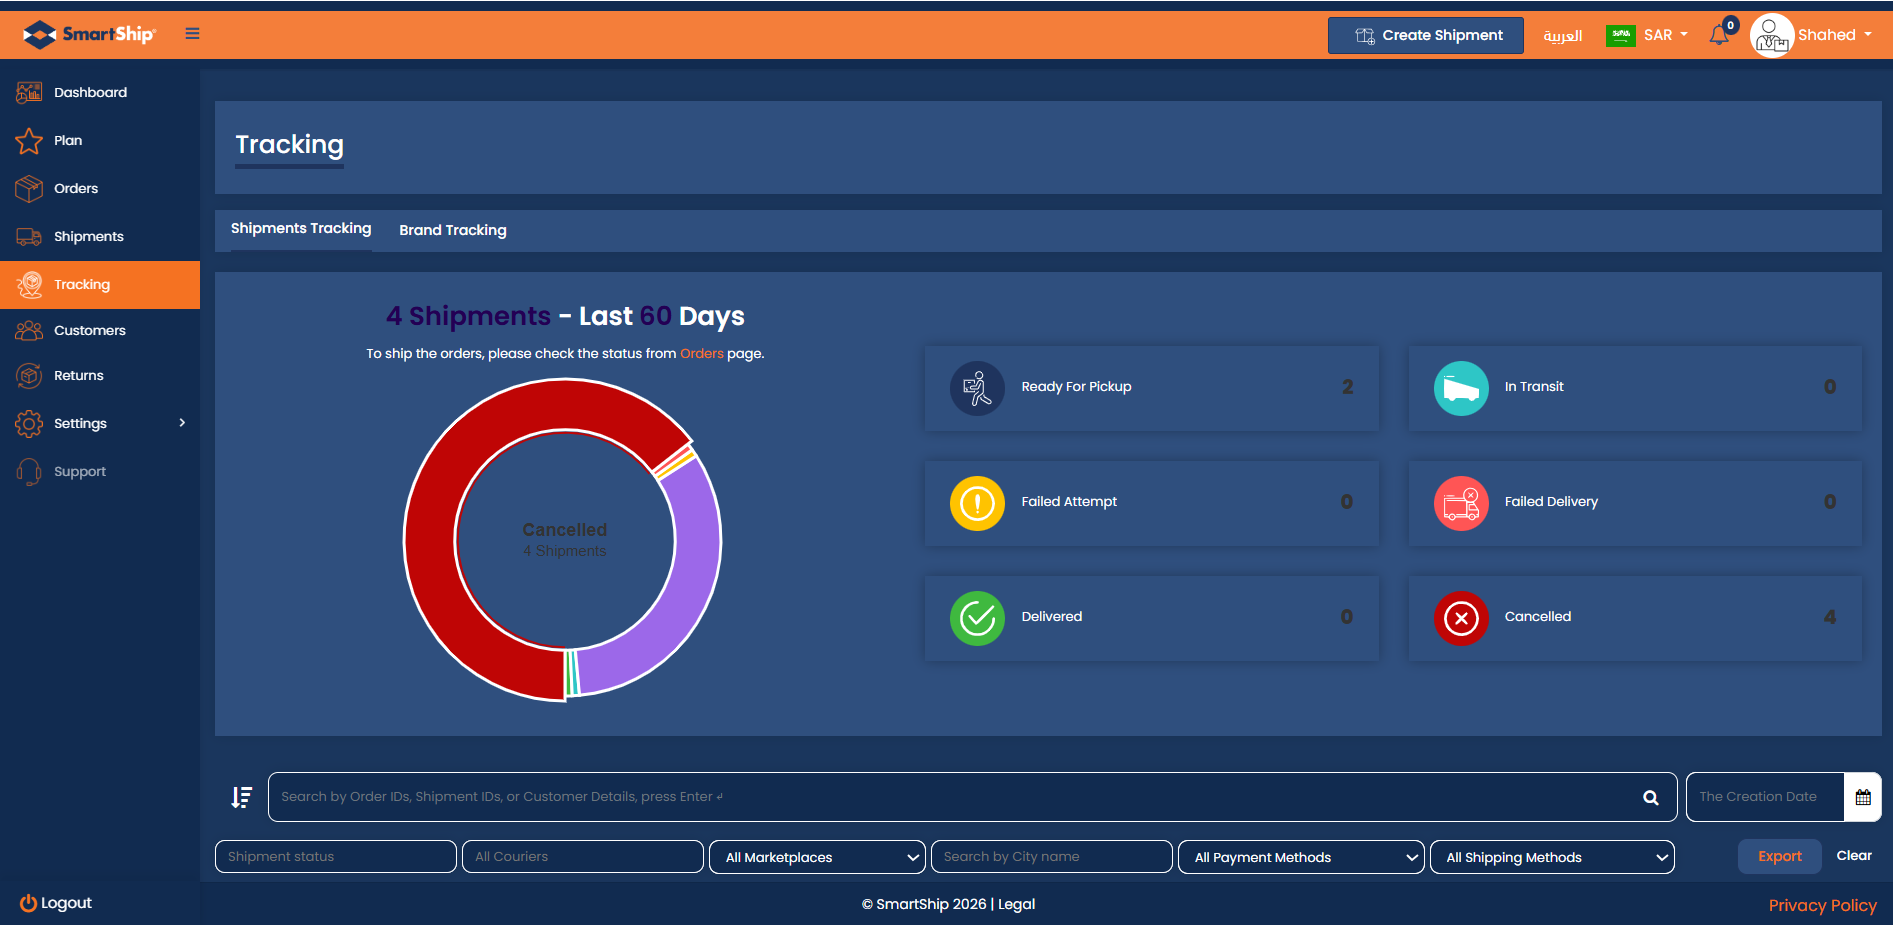Viewport: 1893px width, 925px height.
Task: Click the Failed Attempt warning icon
Action: click(976, 503)
